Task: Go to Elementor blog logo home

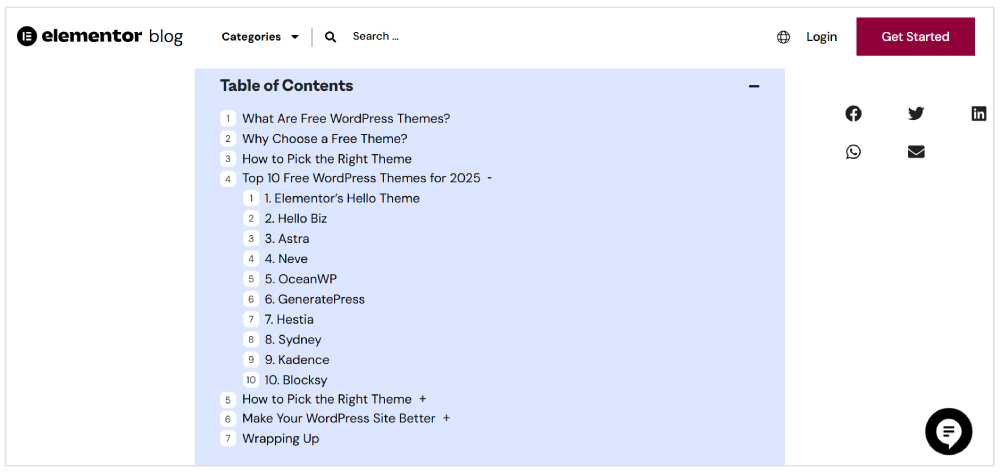Action: coord(100,37)
